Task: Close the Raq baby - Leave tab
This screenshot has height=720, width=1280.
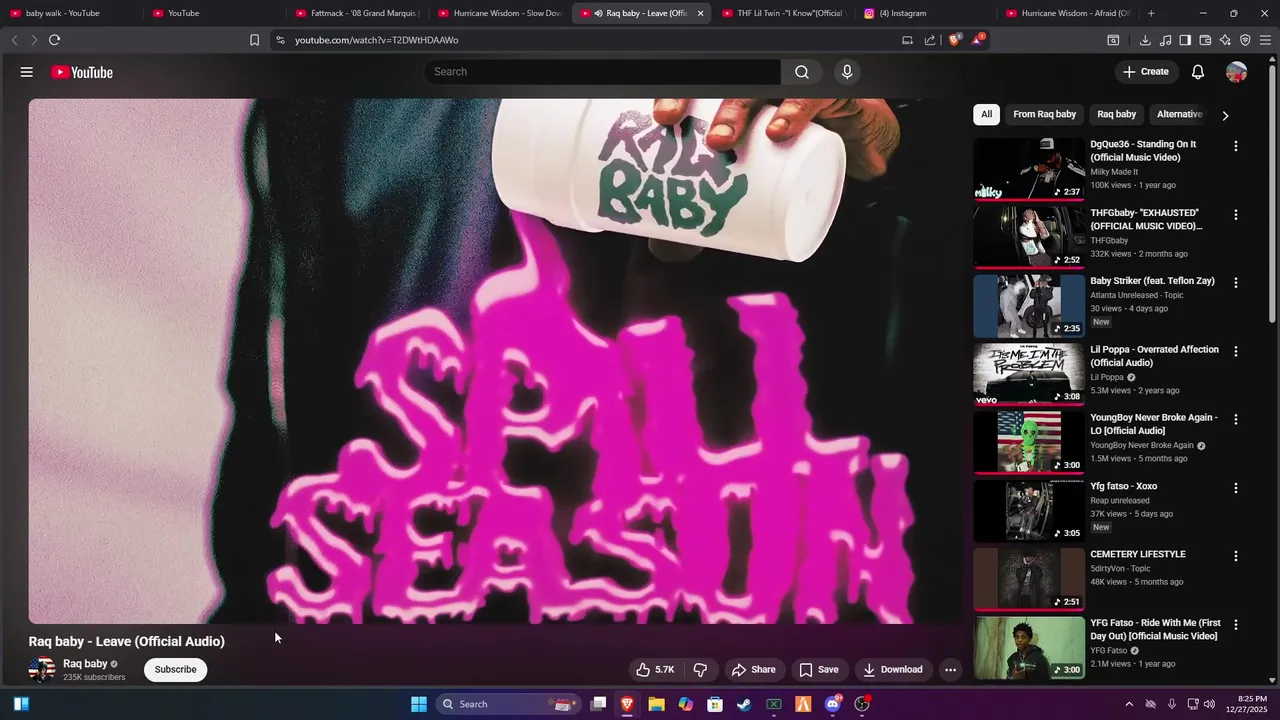Action: [x=700, y=13]
